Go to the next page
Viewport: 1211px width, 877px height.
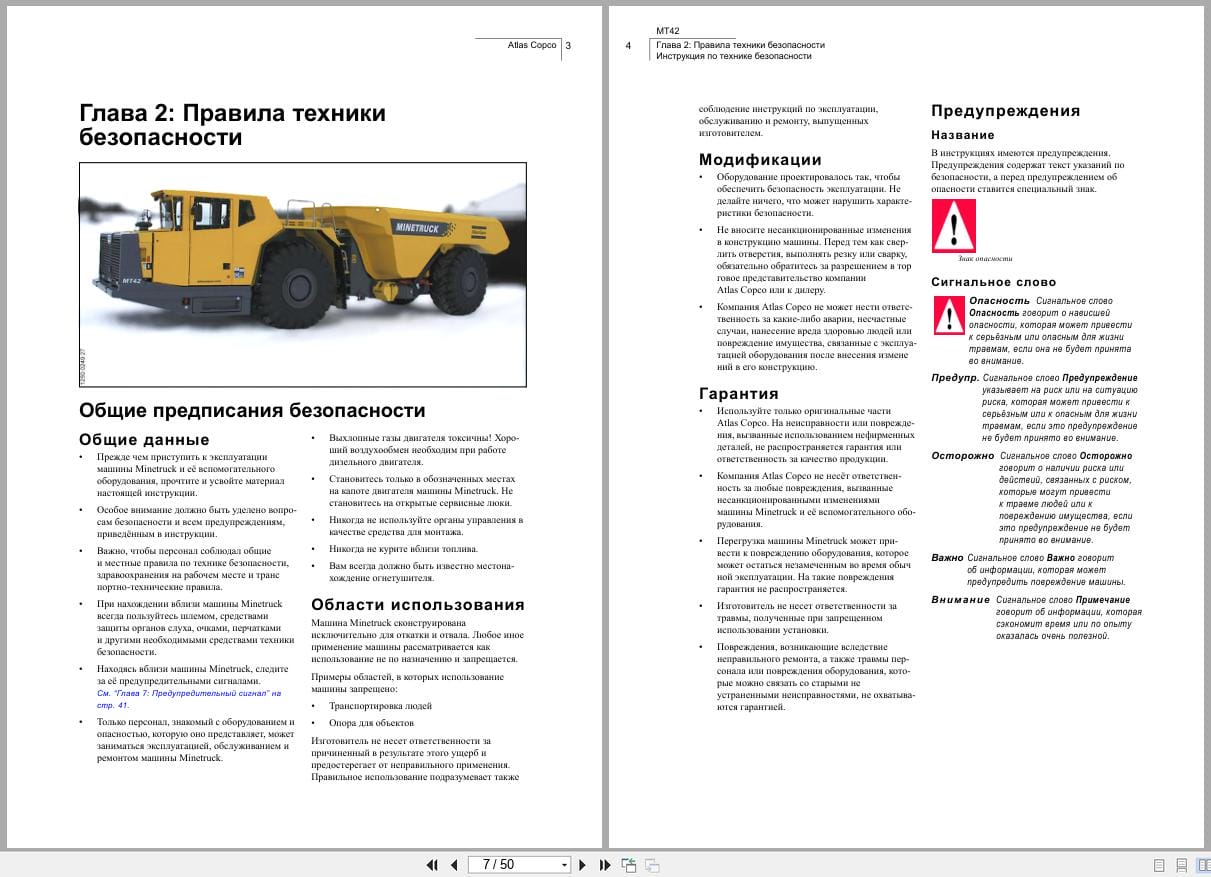click(x=583, y=865)
